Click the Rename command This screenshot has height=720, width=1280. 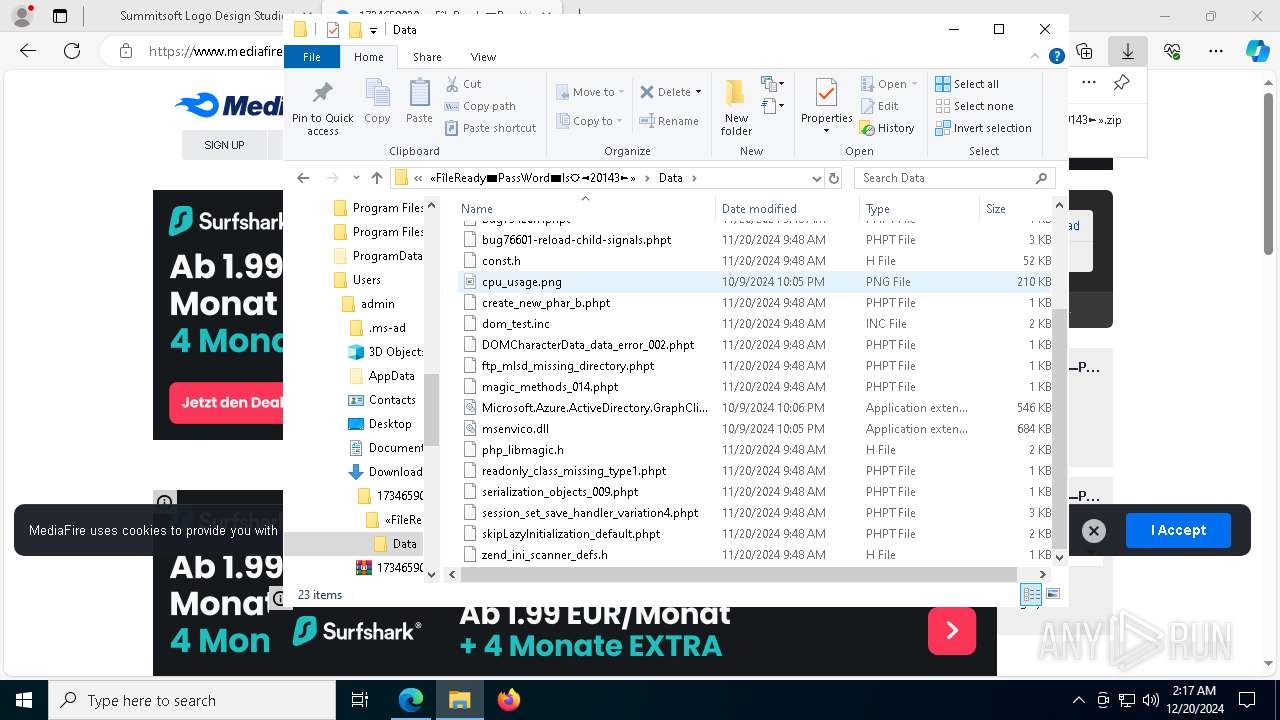click(x=669, y=121)
